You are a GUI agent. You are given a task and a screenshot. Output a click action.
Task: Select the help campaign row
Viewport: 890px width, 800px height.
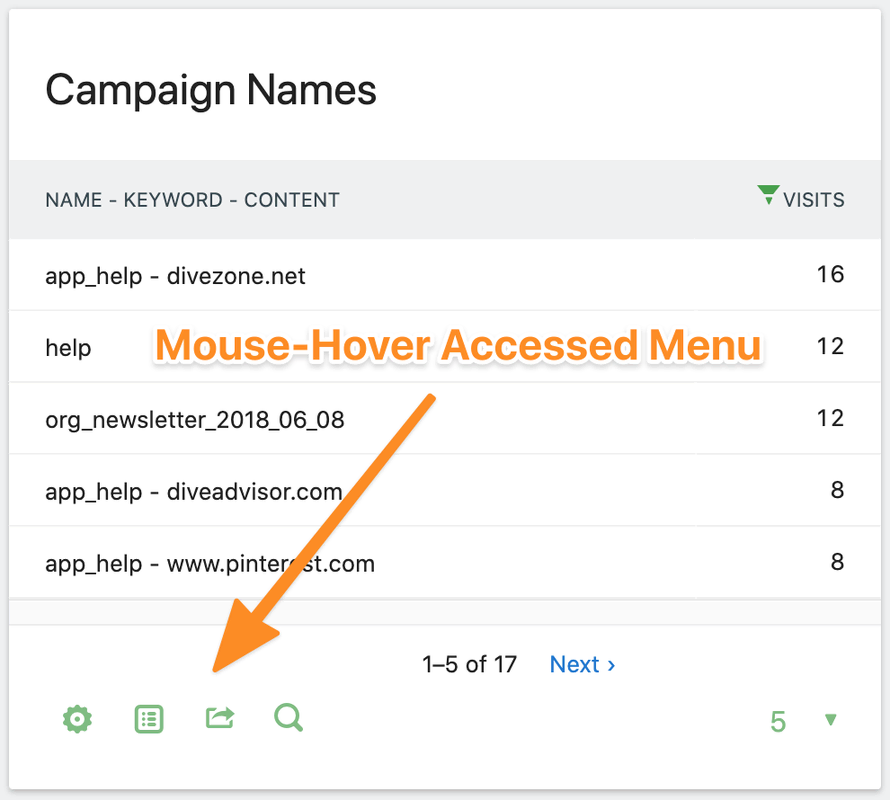pyautogui.click(x=445, y=346)
